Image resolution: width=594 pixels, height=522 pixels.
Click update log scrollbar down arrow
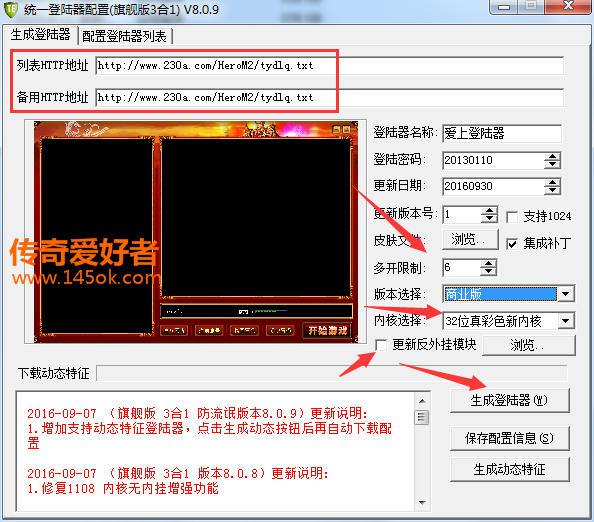(x=422, y=503)
